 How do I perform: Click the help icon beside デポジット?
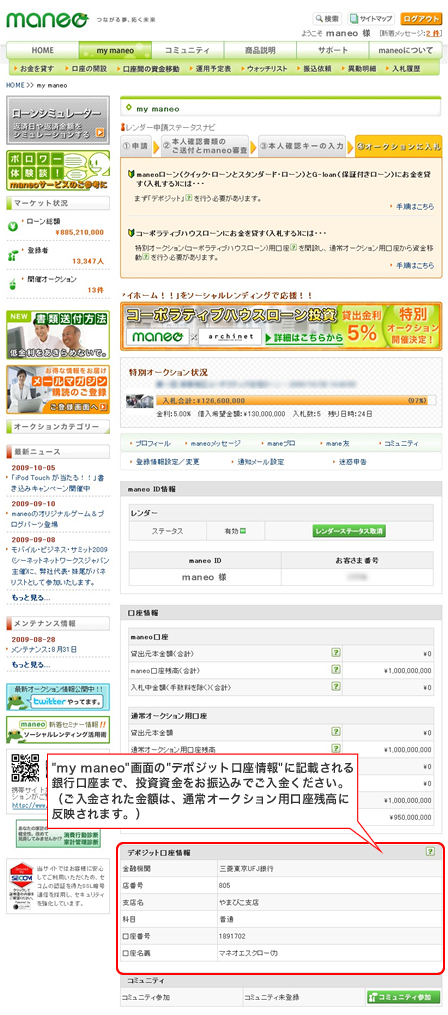coord(190,197)
